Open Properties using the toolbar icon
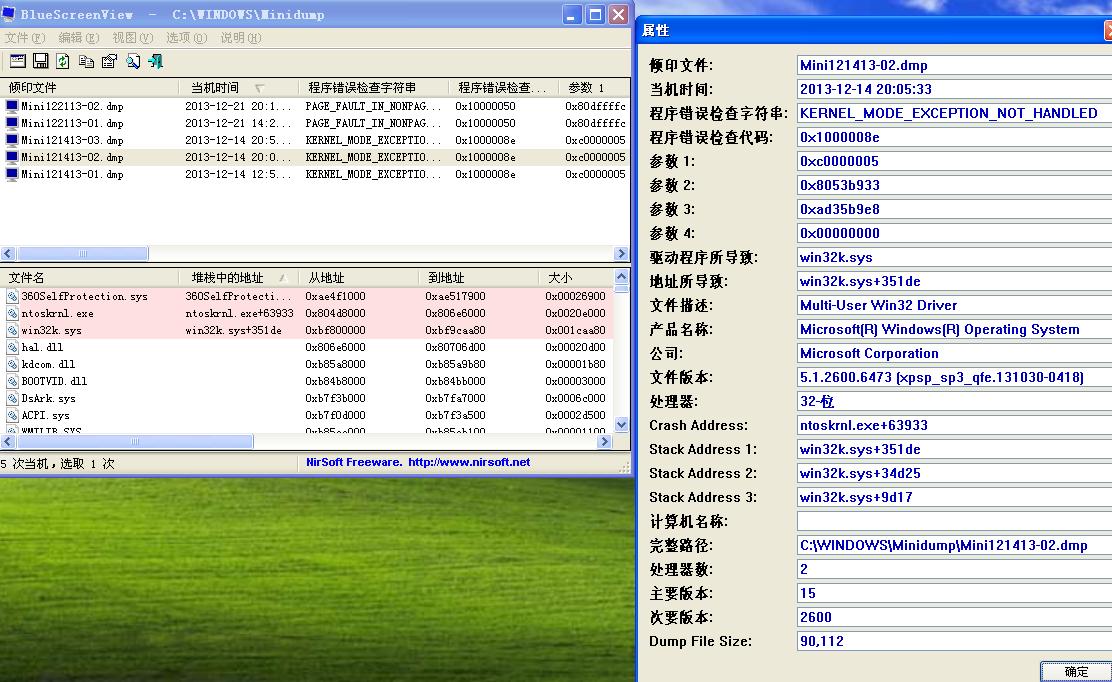 click(109, 61)
